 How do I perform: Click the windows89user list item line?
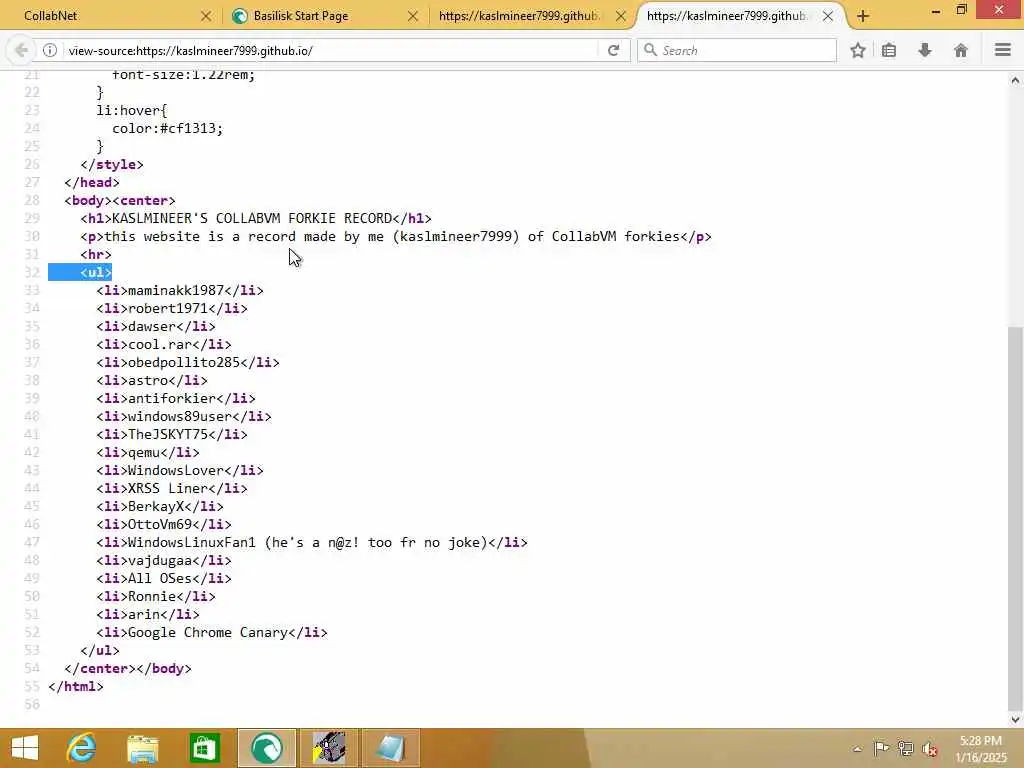coord(184,417)
